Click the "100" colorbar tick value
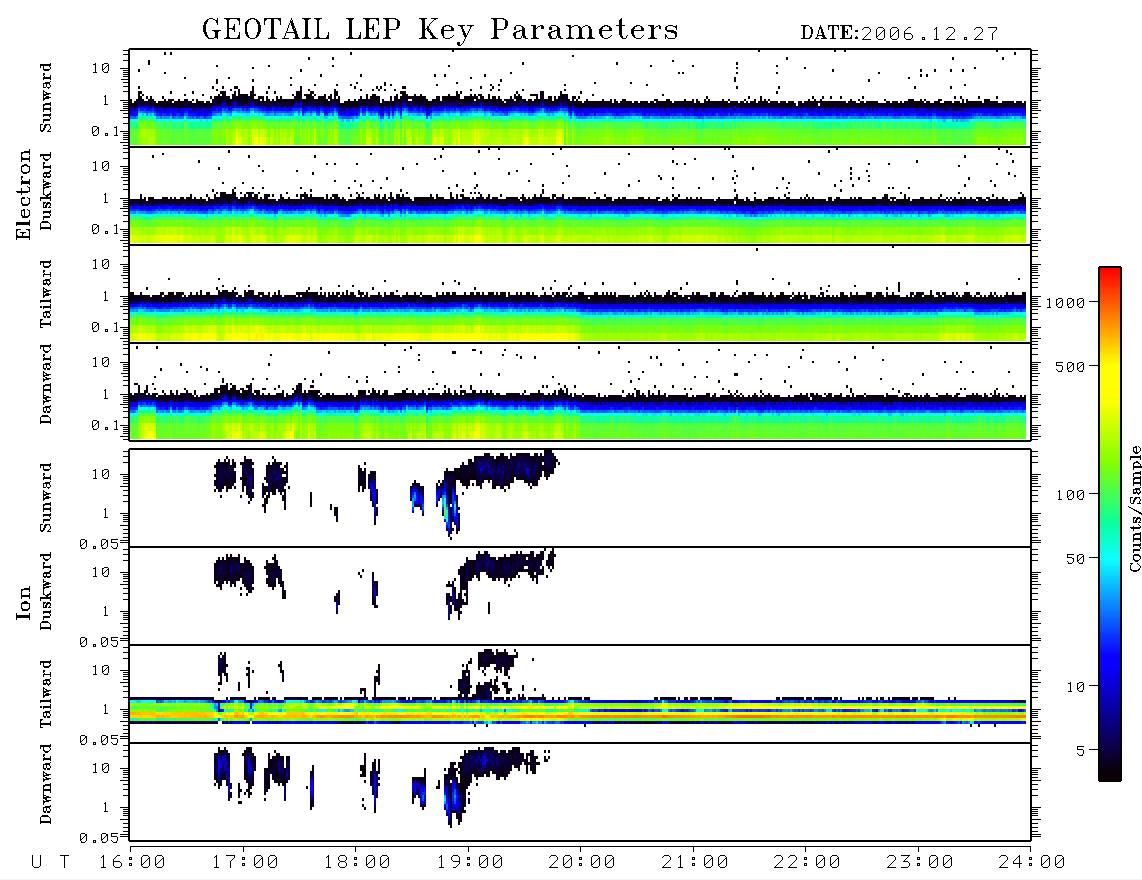 coord(1070,495)
